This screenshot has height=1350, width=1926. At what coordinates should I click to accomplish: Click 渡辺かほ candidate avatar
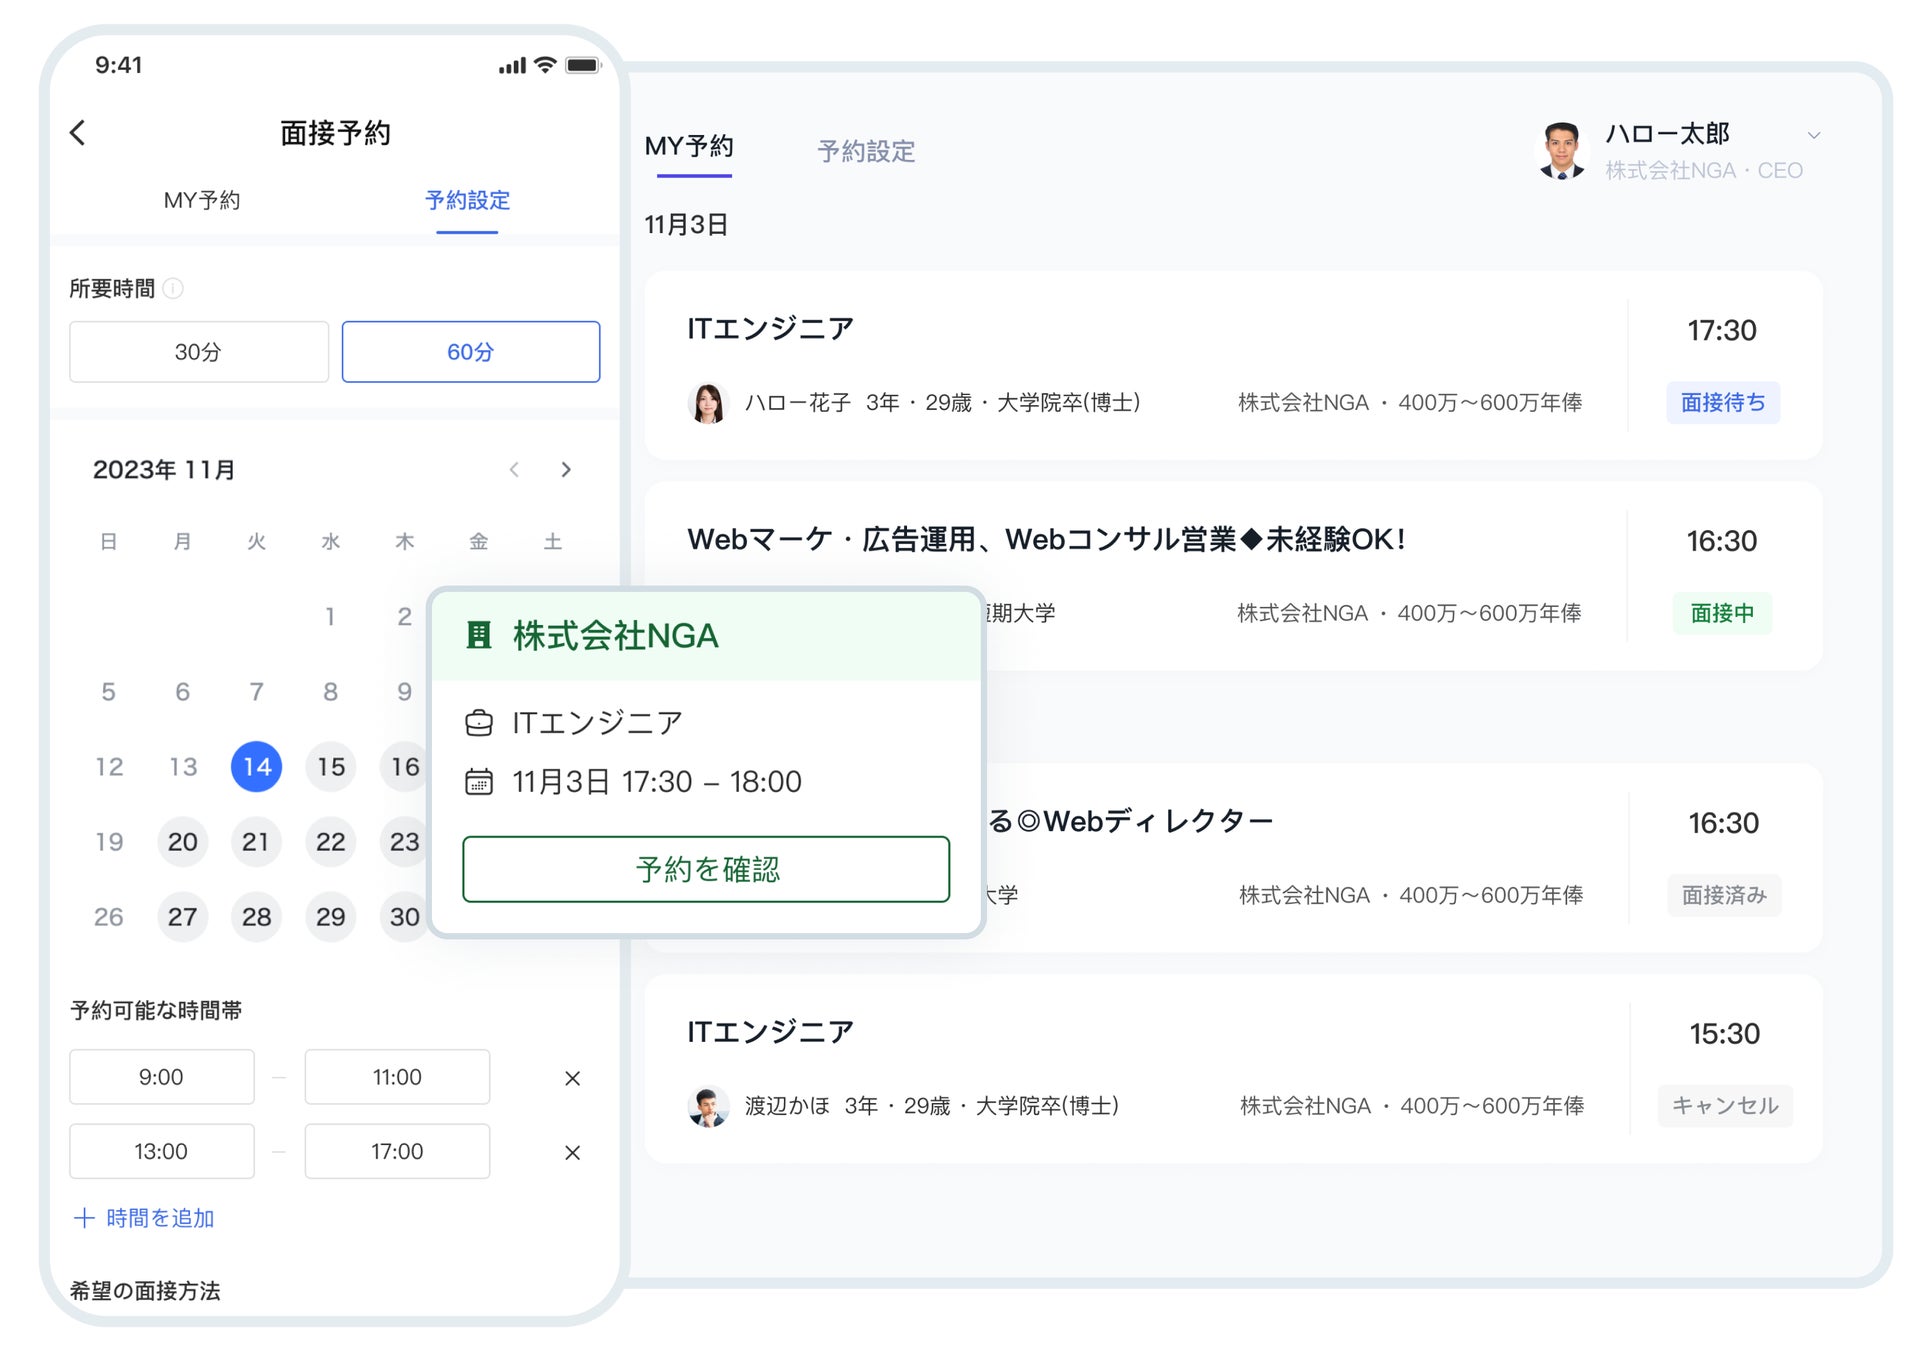(x=708, y=1106)
